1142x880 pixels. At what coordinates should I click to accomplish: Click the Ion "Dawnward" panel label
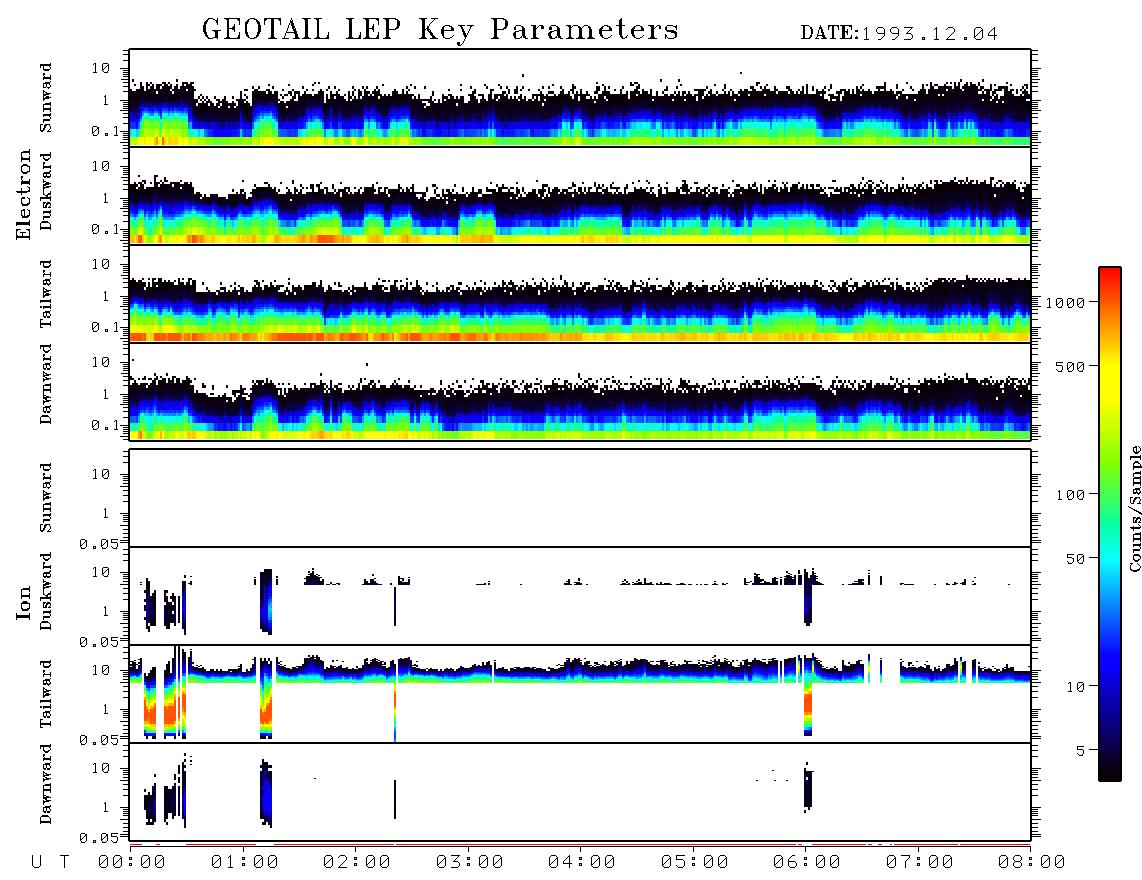[45, 784]
